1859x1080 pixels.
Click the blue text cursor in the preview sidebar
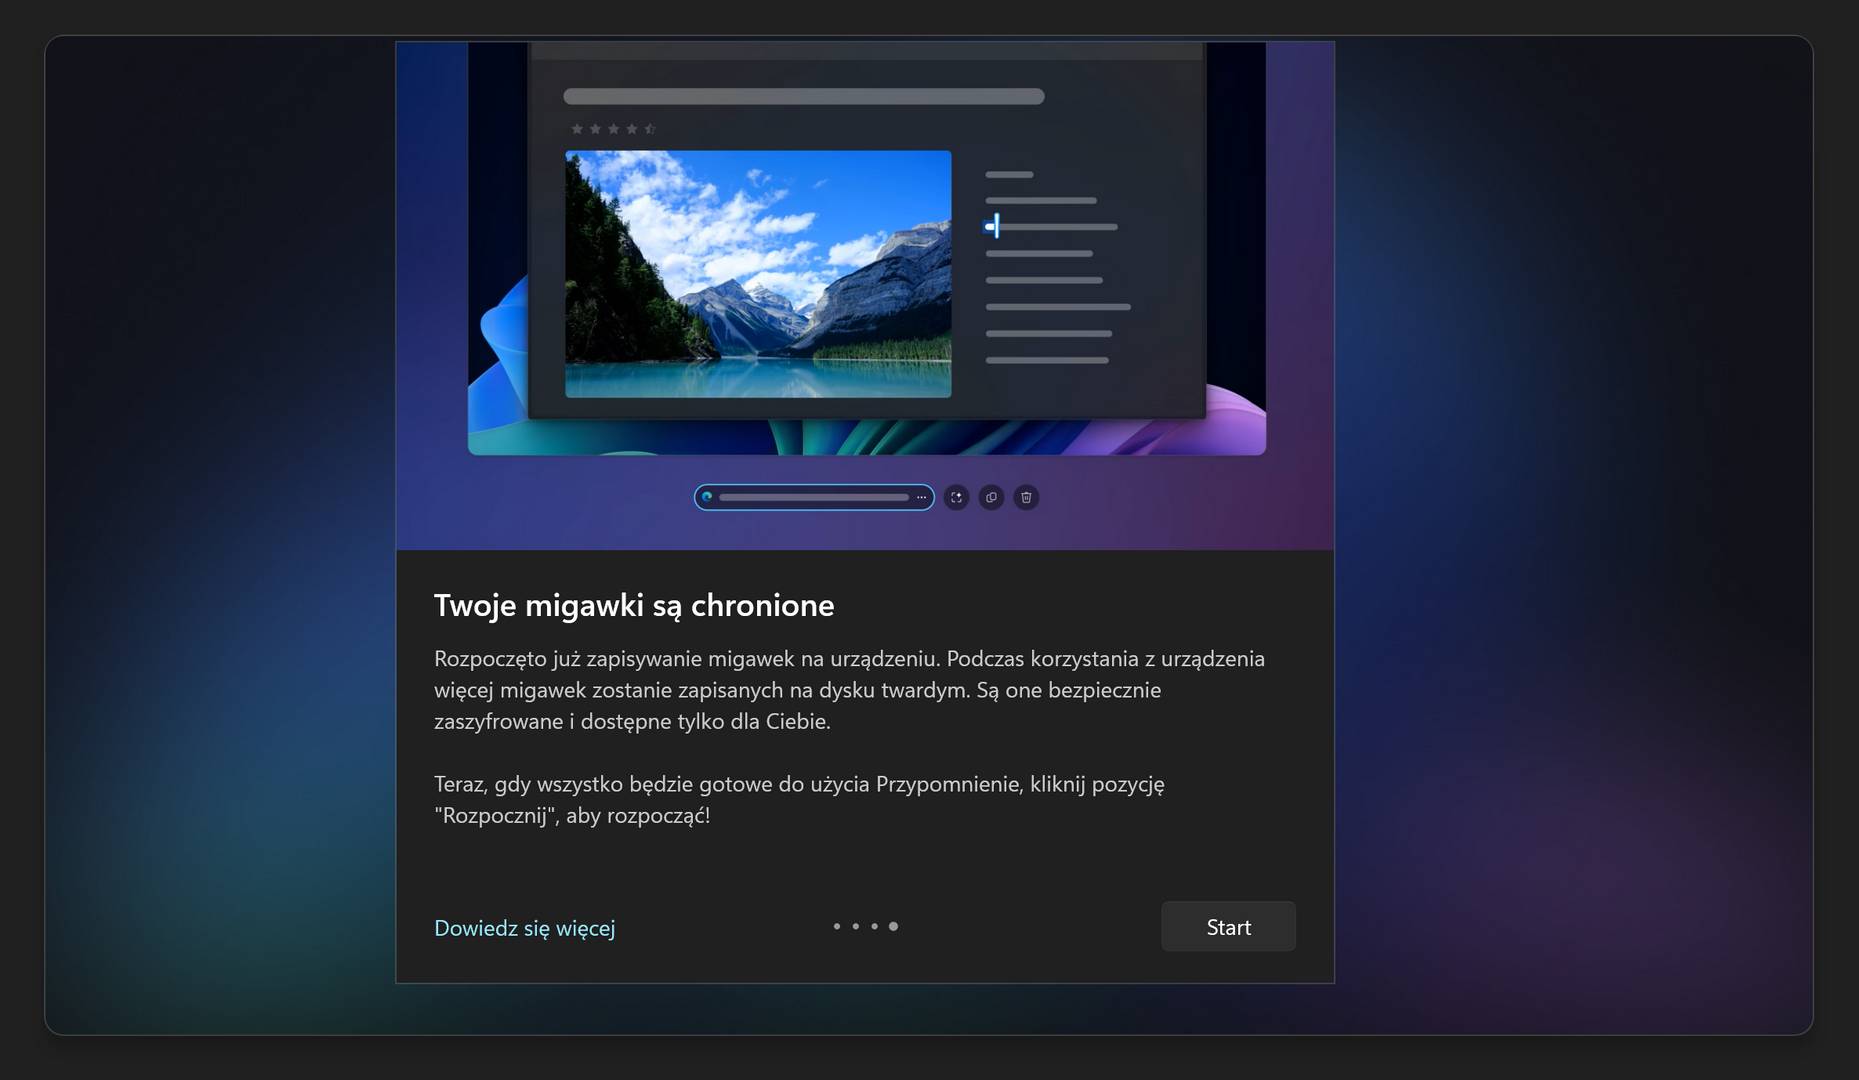pos(992,226)
